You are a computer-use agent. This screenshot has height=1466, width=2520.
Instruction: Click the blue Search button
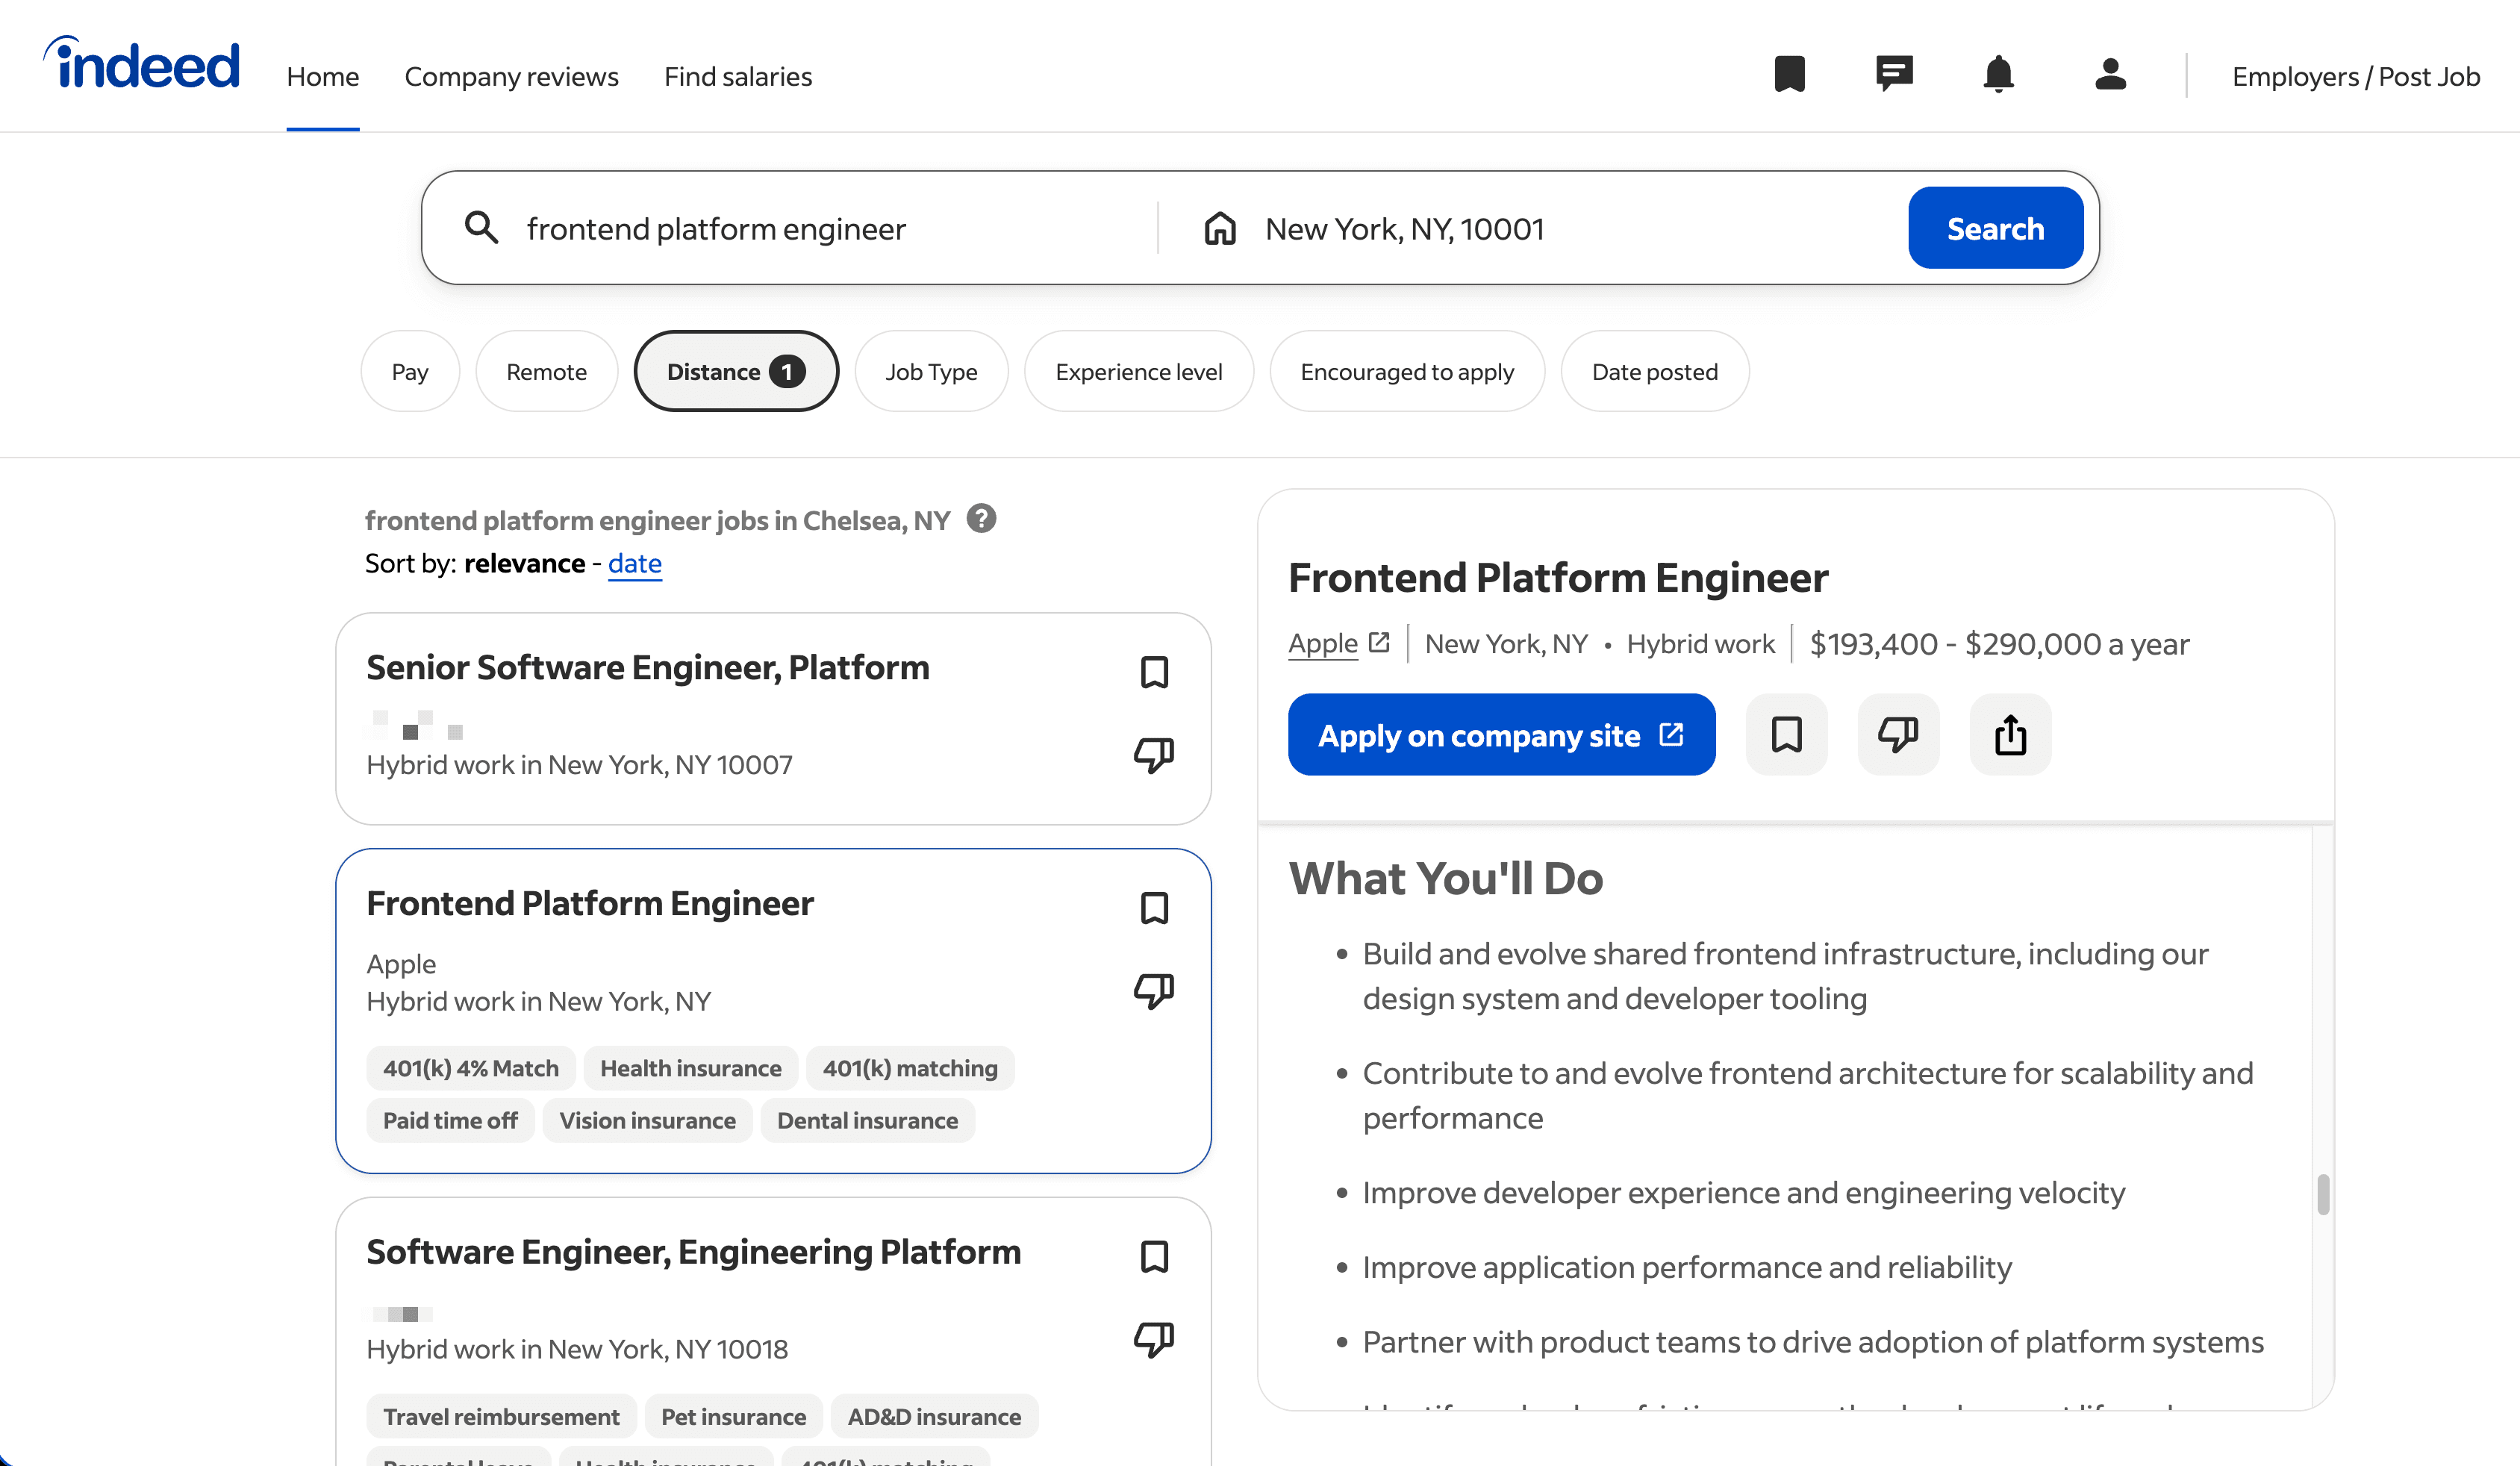[1995, 228]
